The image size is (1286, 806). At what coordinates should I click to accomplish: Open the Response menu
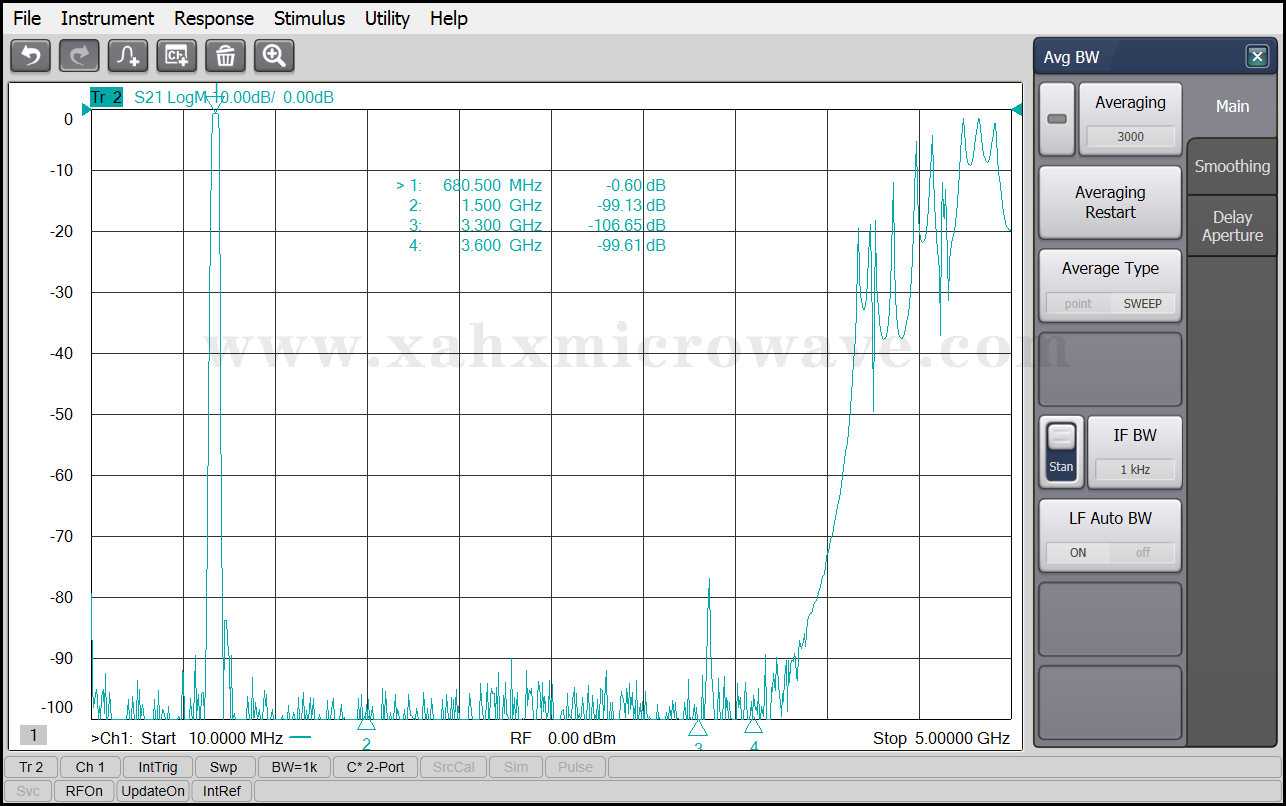pyautogui.click(x=214, y=18)
